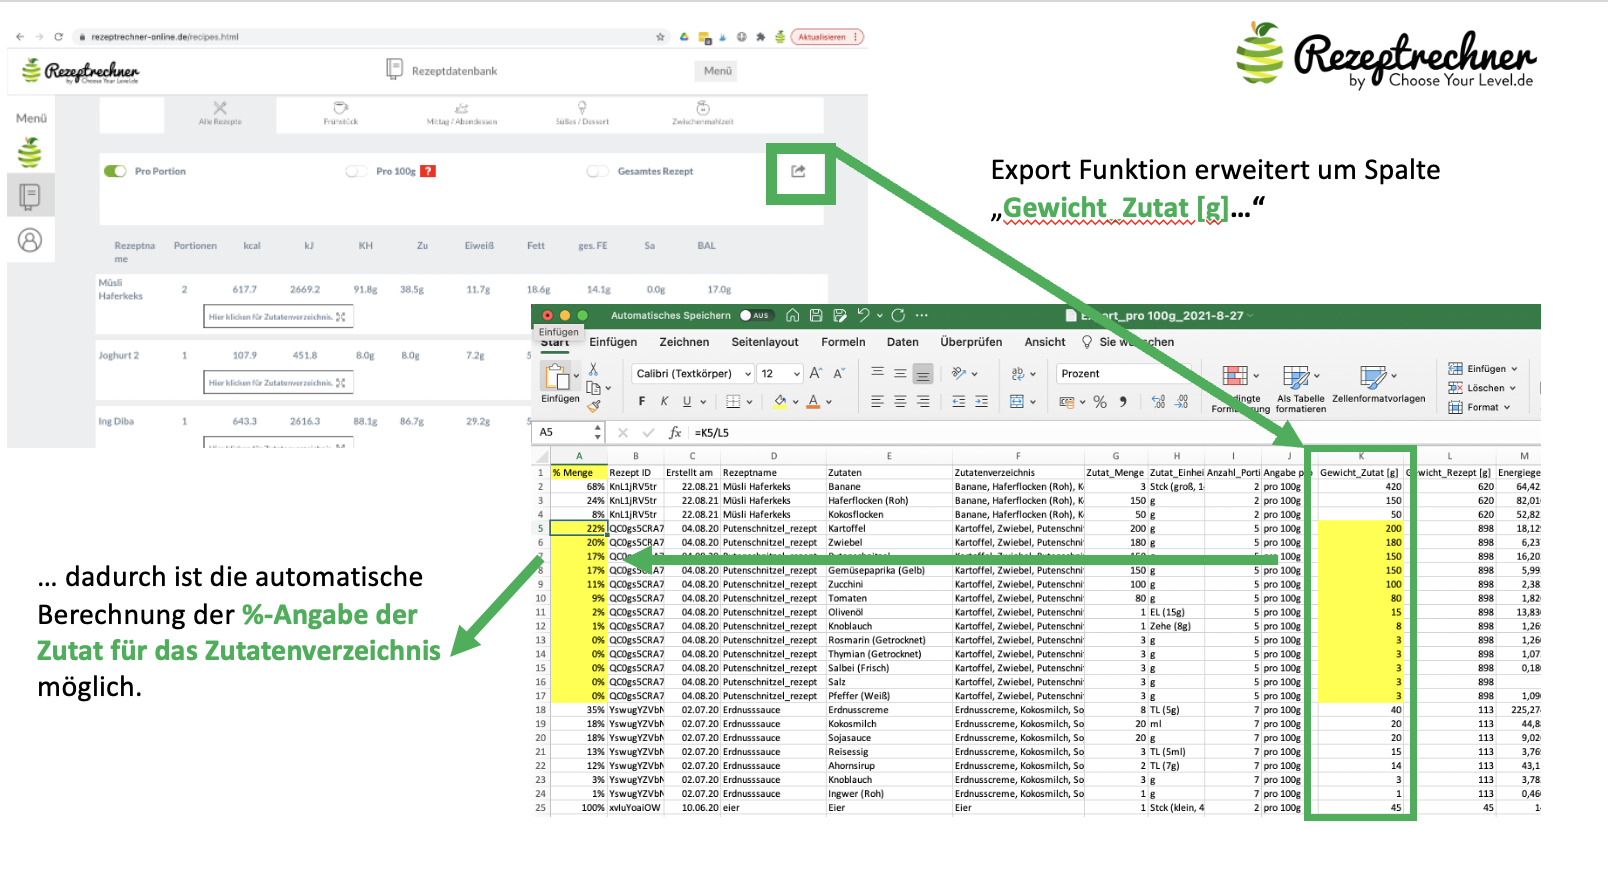Toggle the Gesamtes Rezept switch
This screenshot has height=888, width=1608.
[598, 171]
